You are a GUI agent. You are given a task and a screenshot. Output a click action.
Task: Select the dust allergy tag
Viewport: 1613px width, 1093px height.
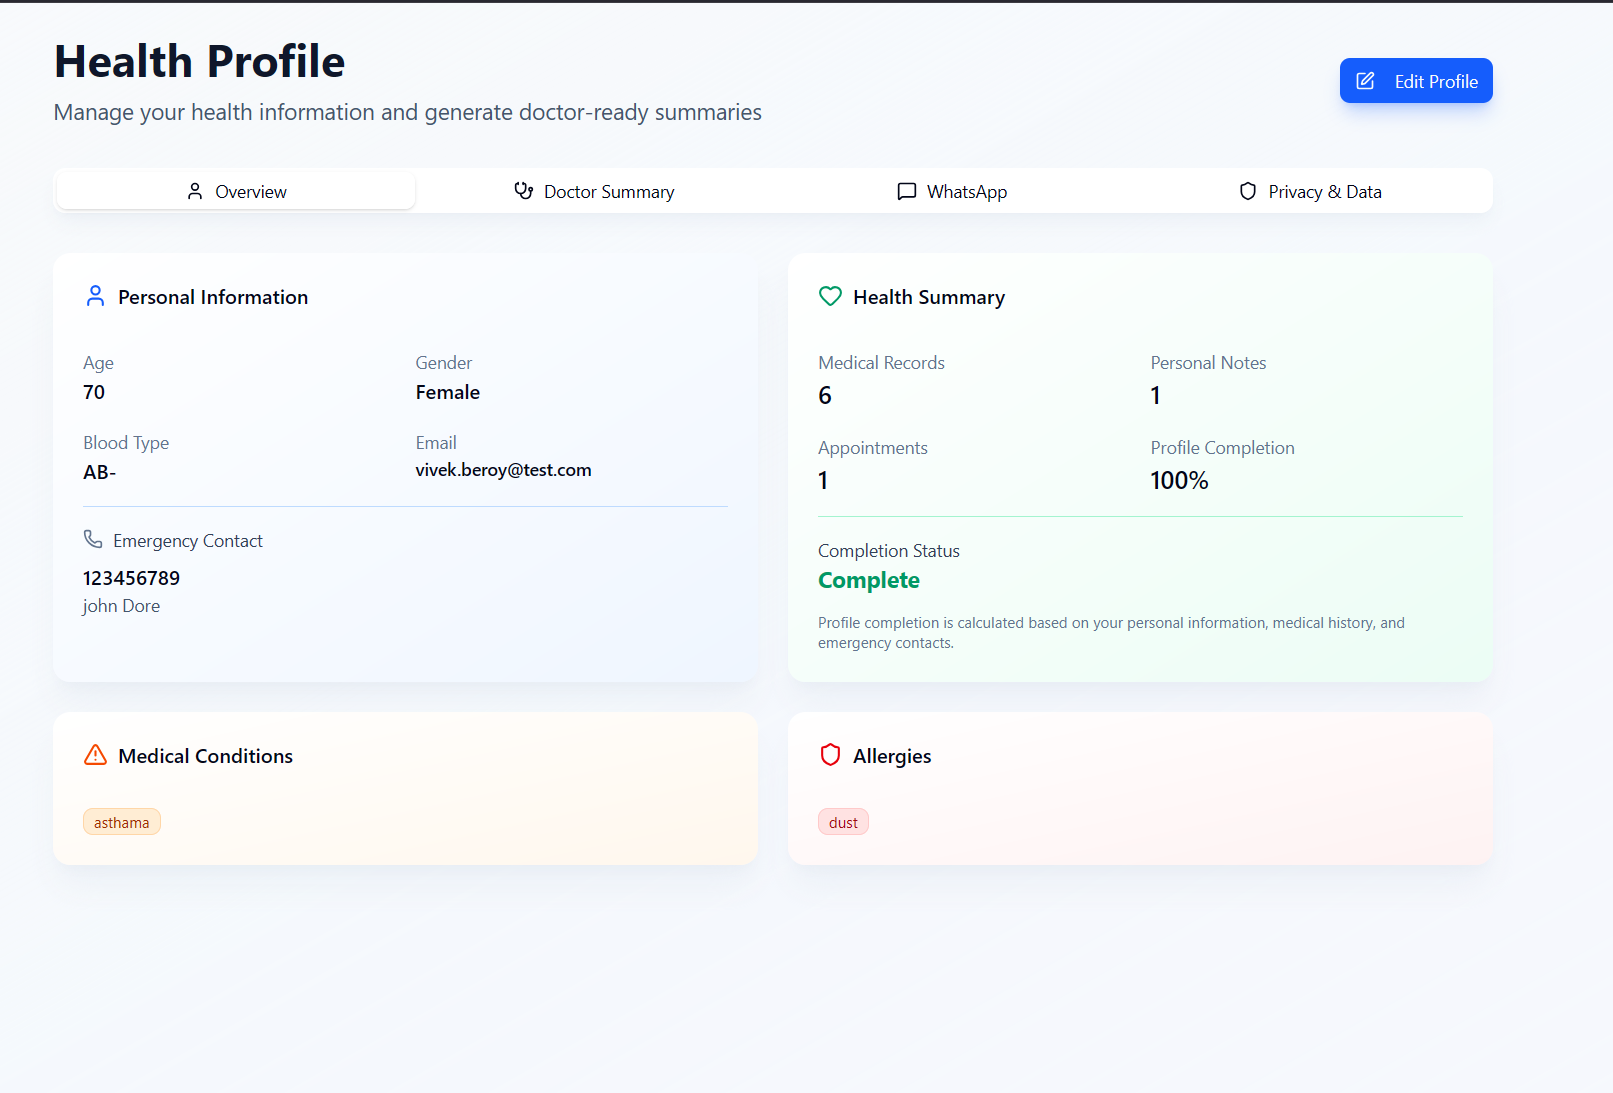coord(843,822)
